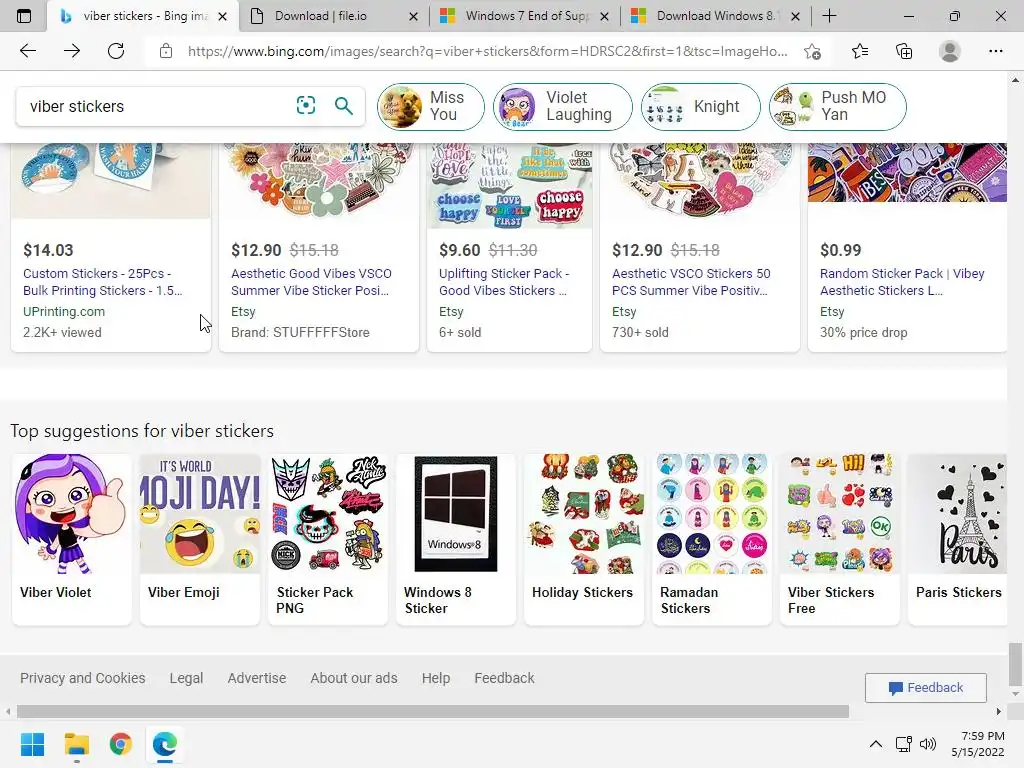Select the Push MO Yan chip
This screenshot has height=768, width=1024.
(x=837, y=106)
